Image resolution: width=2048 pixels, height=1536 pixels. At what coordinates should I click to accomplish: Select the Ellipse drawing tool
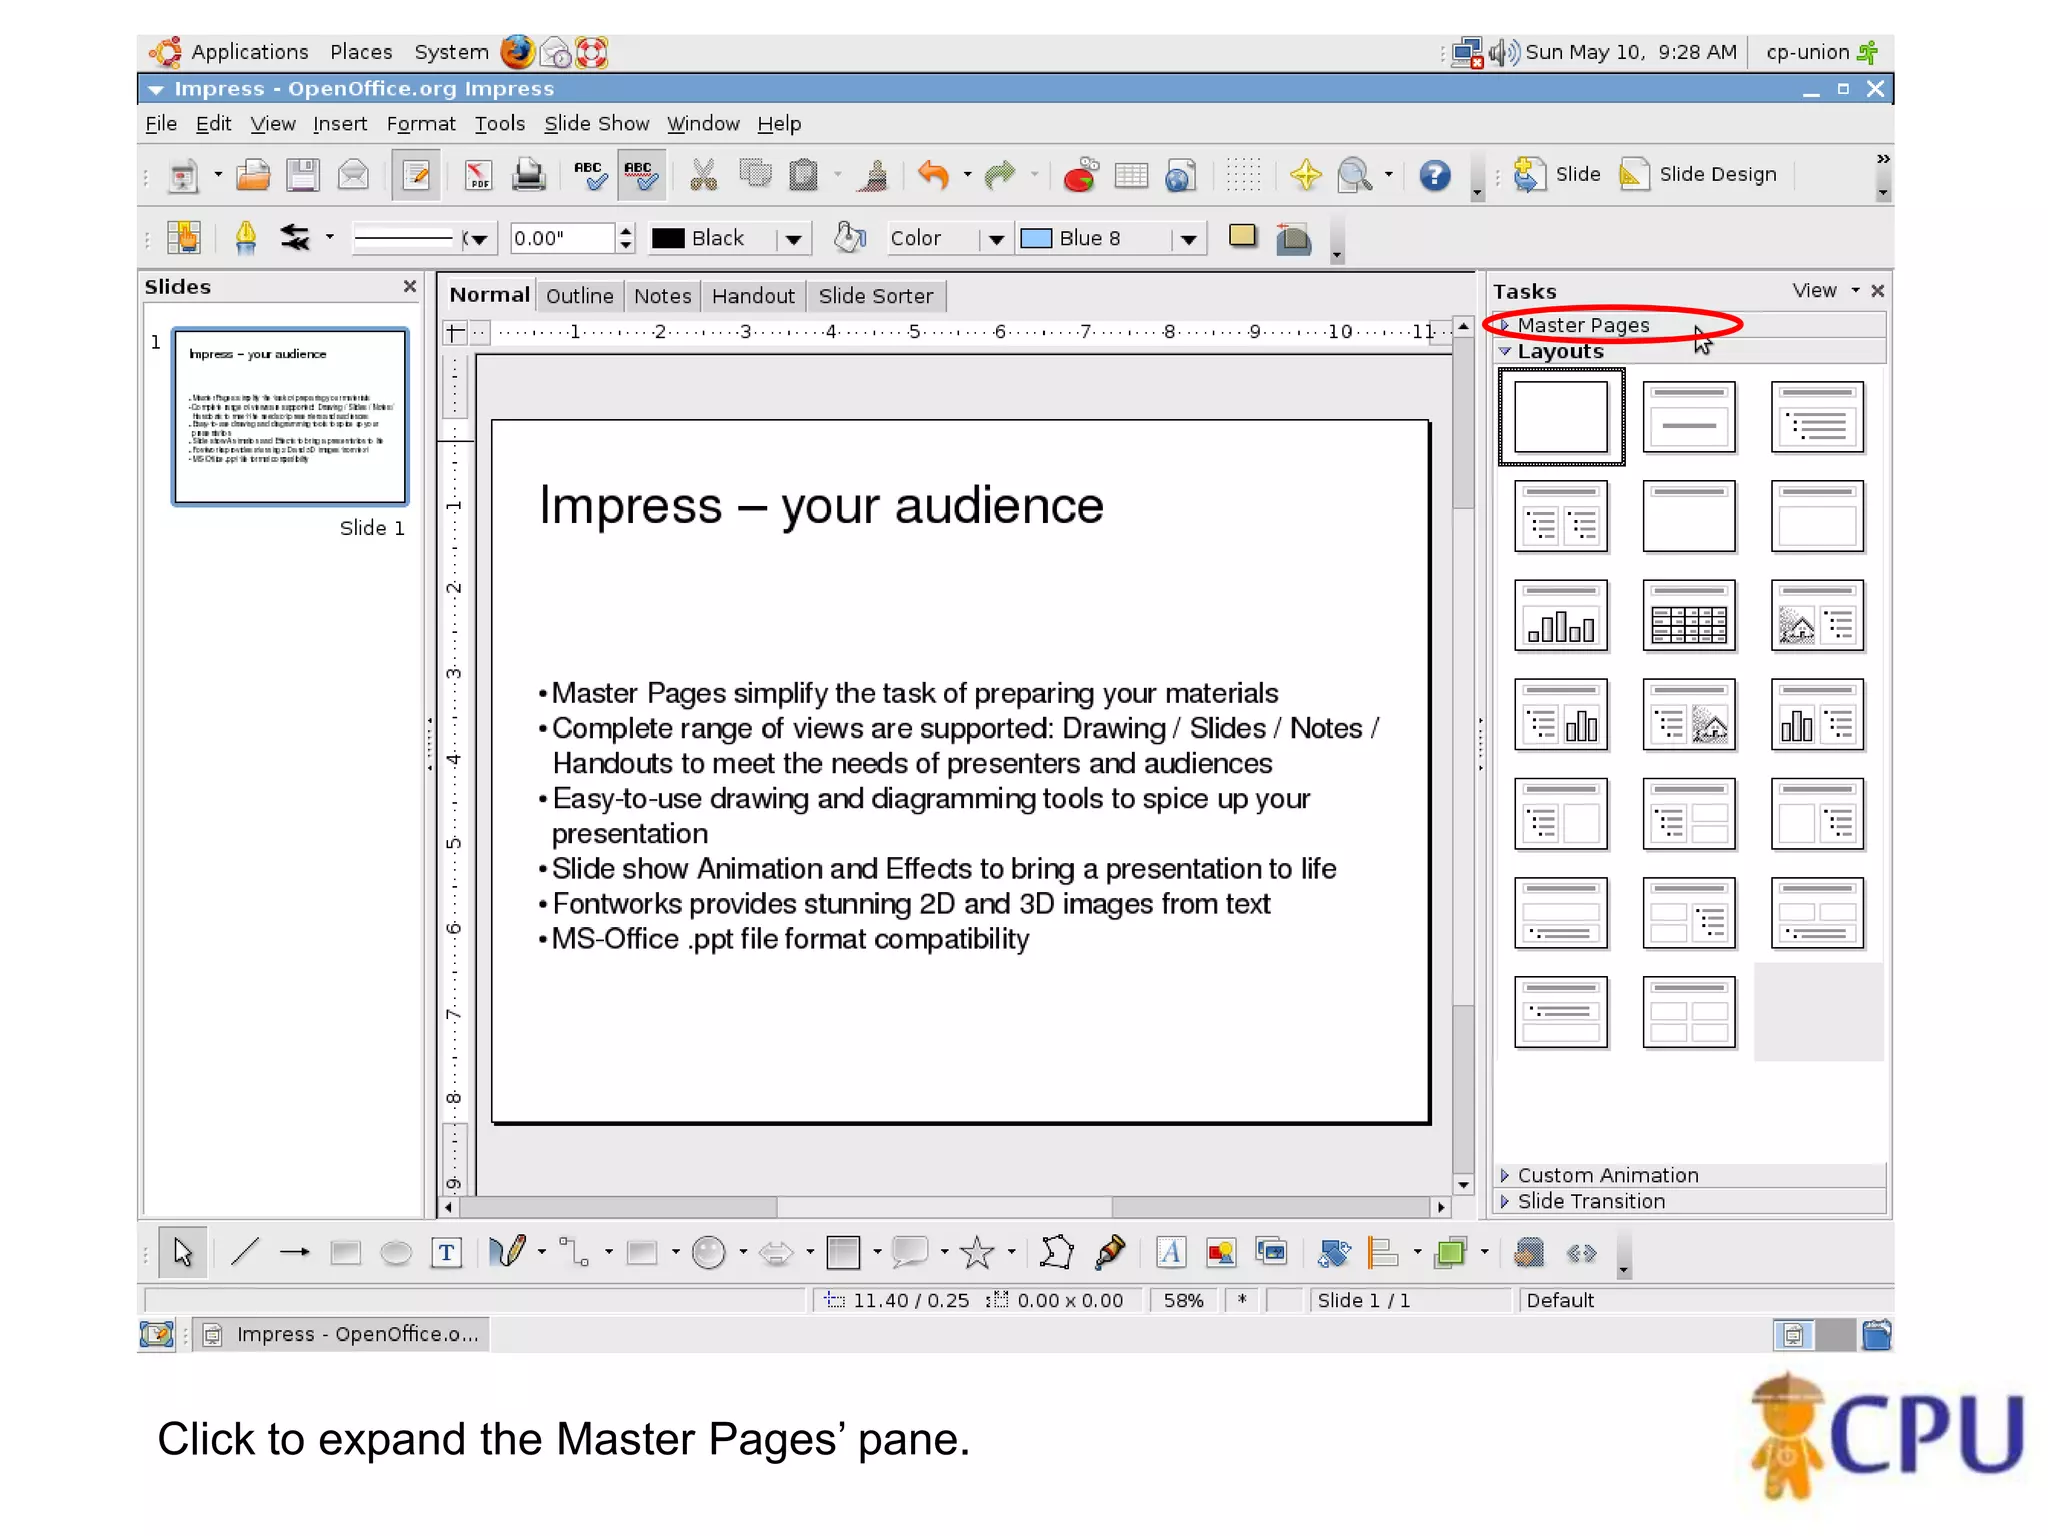tap(396, 1252)
